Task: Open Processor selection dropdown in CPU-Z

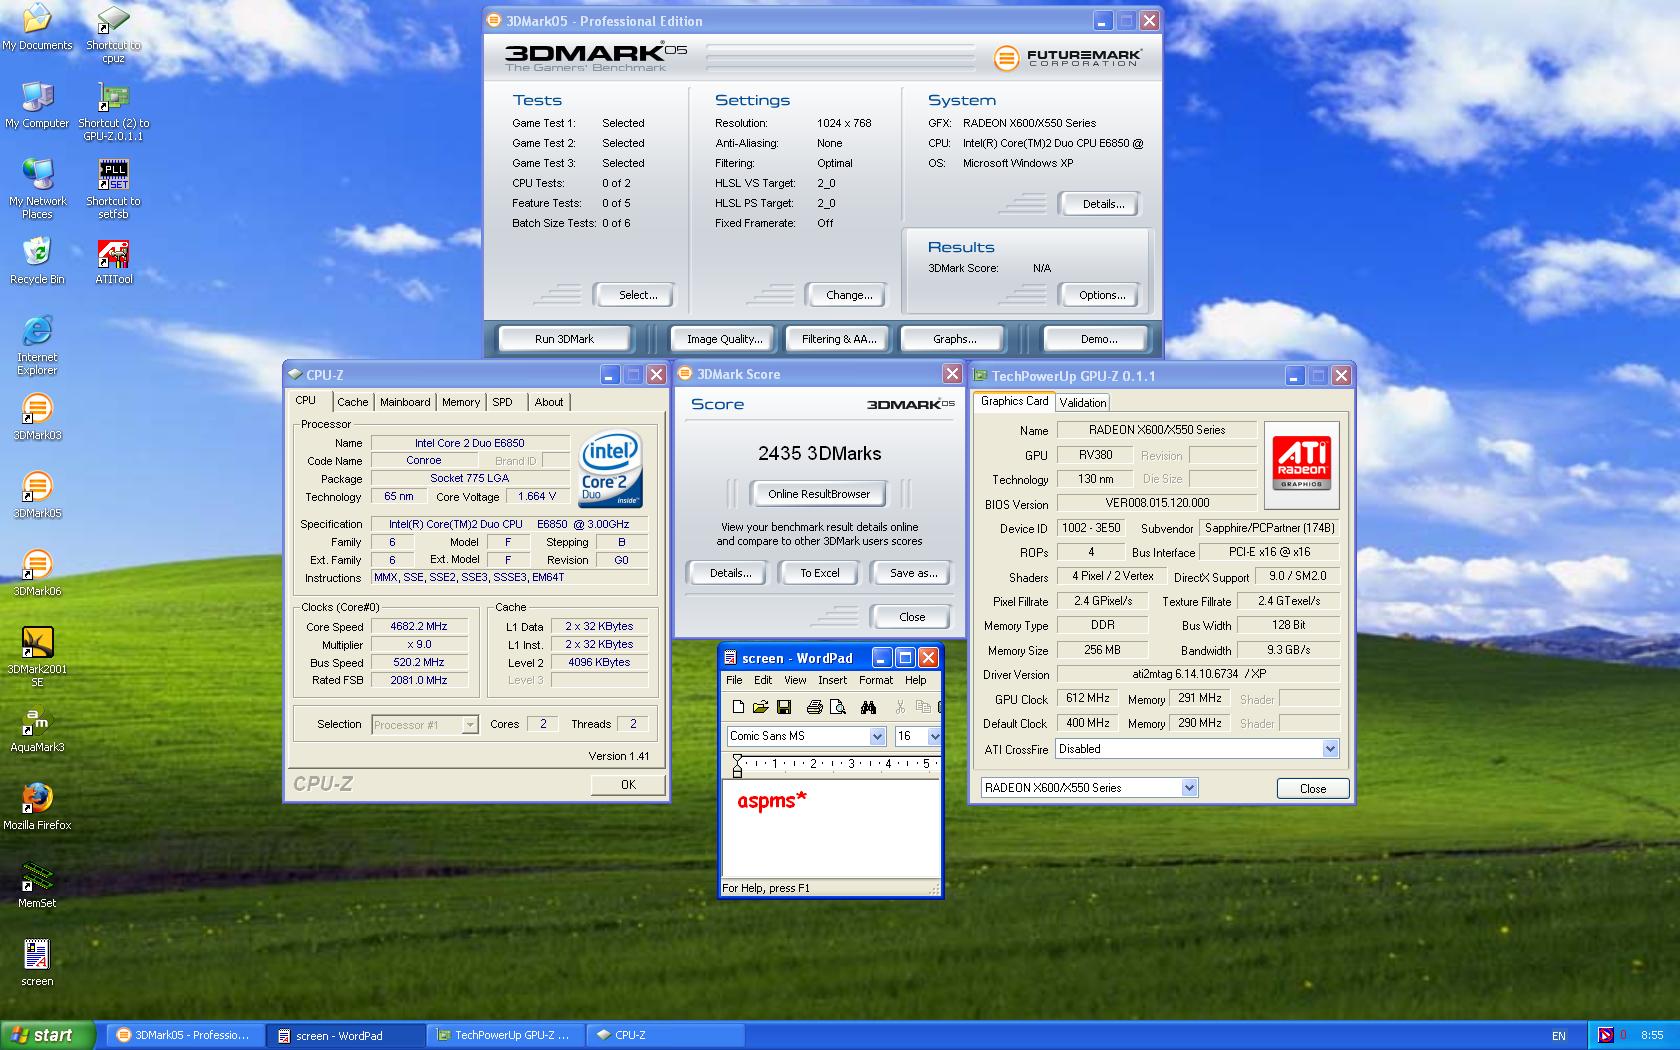Action: pos(470,725)
